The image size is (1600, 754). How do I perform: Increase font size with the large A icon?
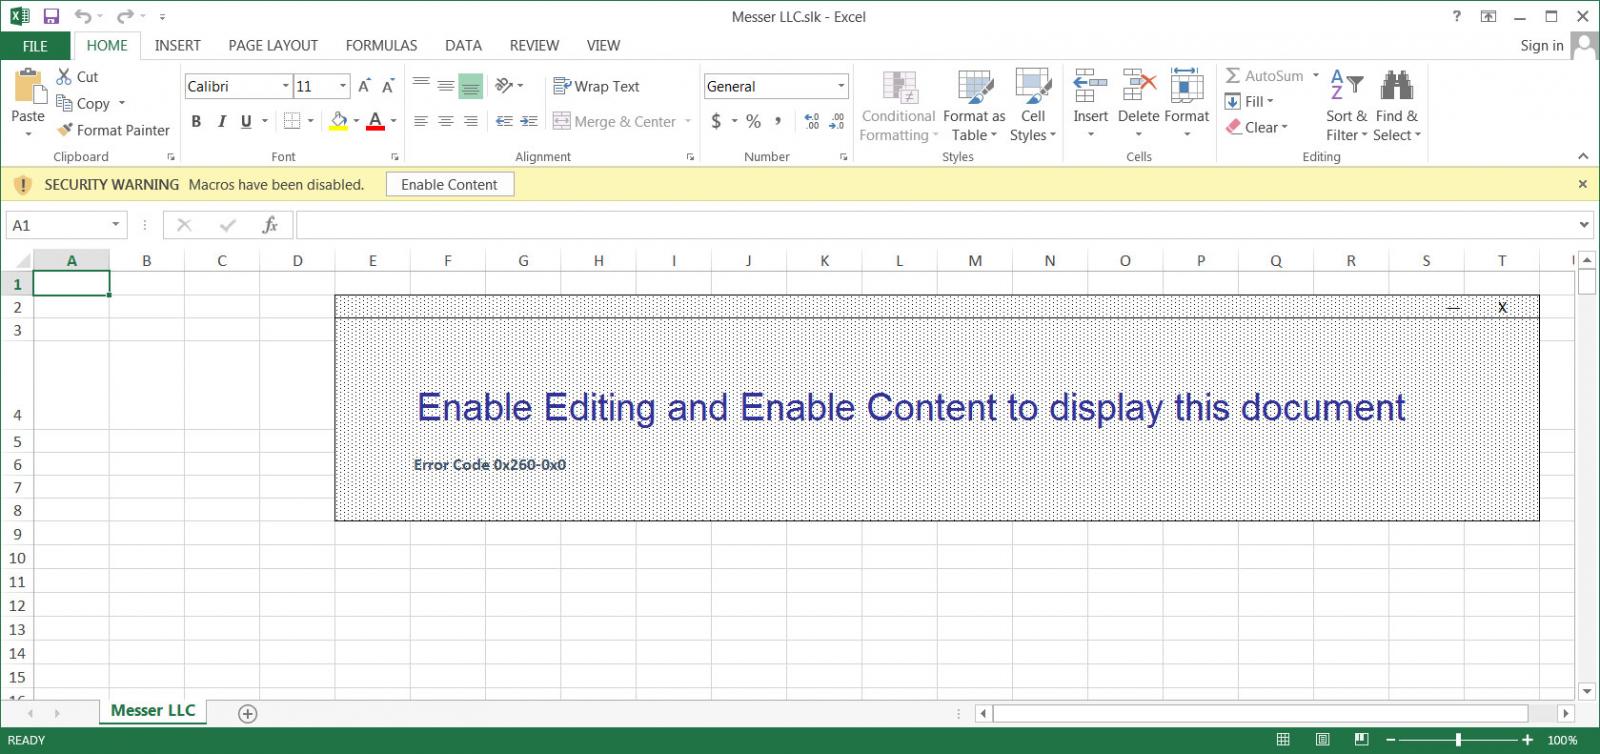pos(364,86)
